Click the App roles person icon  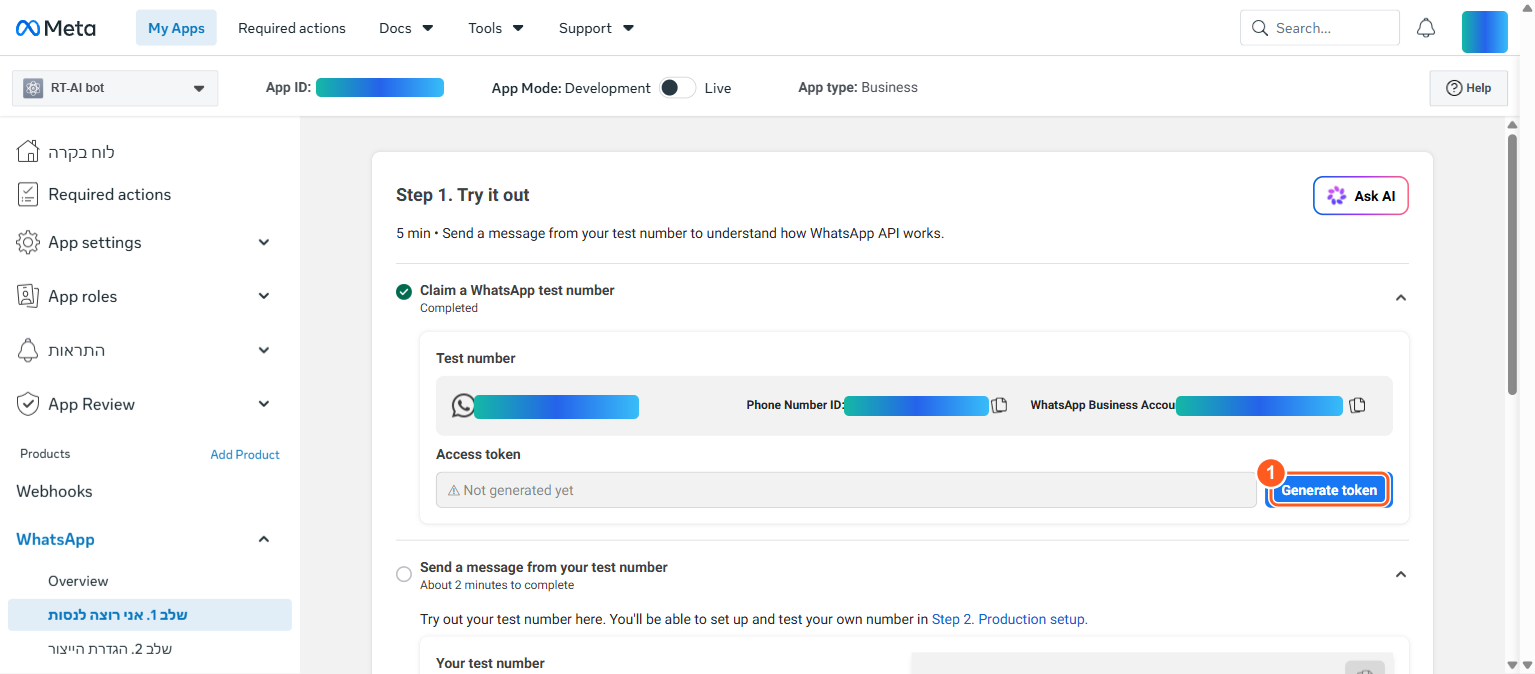(28, 296)
